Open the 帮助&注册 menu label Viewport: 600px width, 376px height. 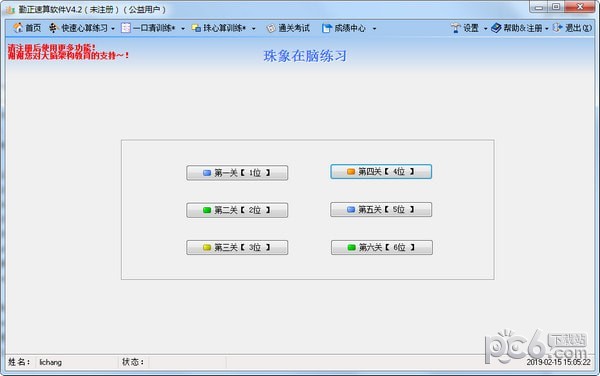pos(523,28)
